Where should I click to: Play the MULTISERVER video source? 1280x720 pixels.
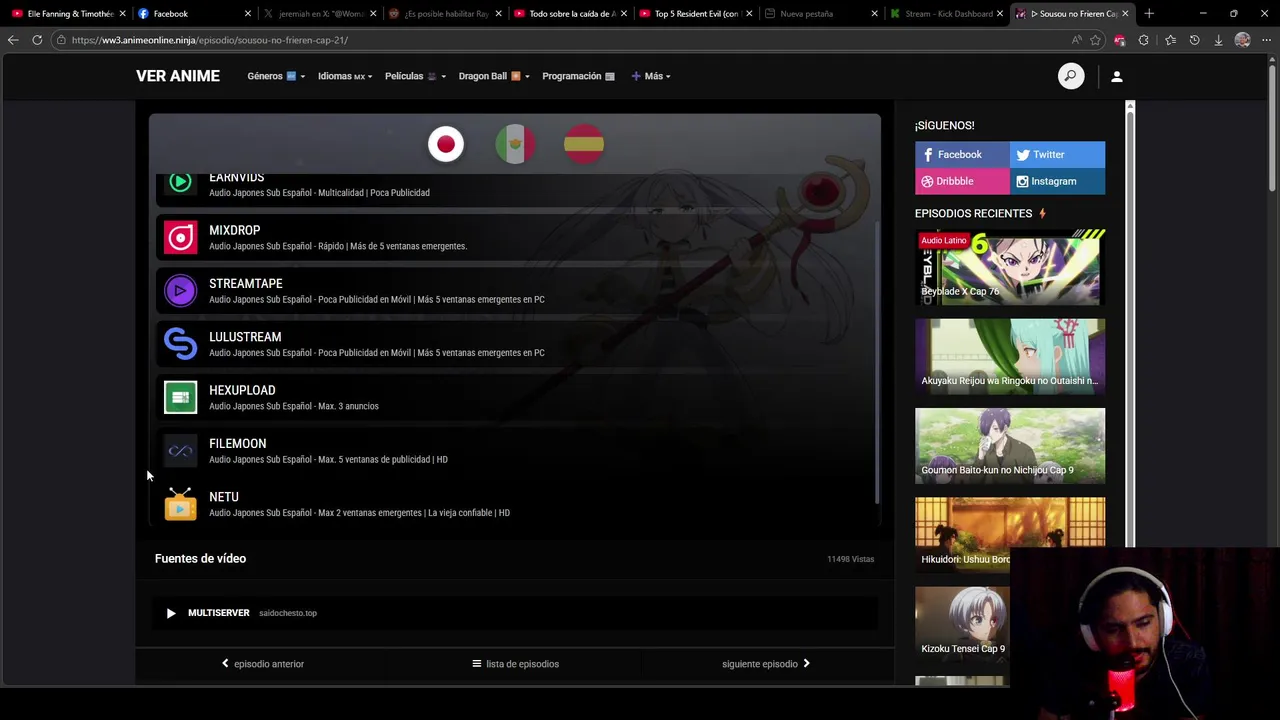[516, 613]
